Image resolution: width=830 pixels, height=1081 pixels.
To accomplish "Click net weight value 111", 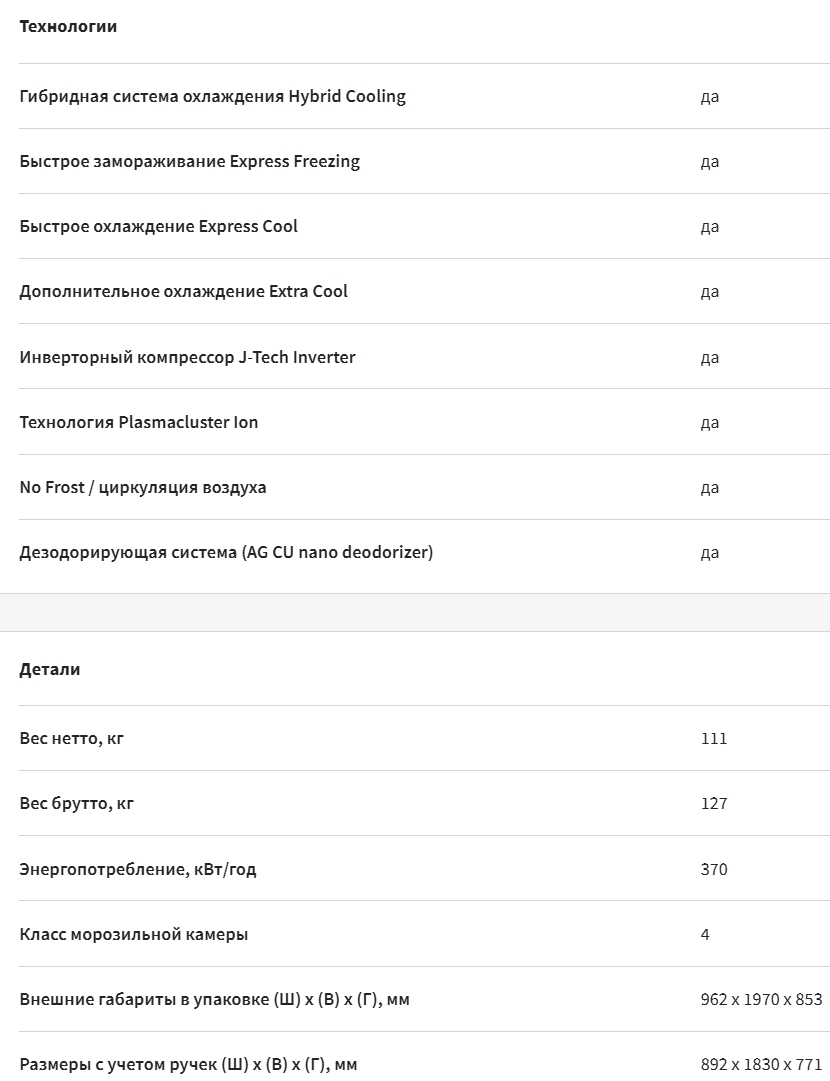I will pyautogui.click(x=713, y=738).
